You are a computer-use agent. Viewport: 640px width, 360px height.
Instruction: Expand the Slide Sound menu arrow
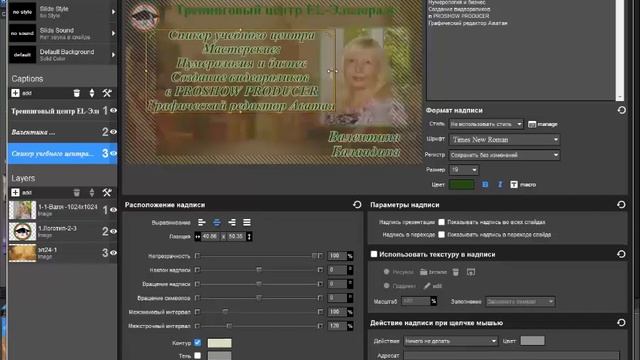(113, 33)
